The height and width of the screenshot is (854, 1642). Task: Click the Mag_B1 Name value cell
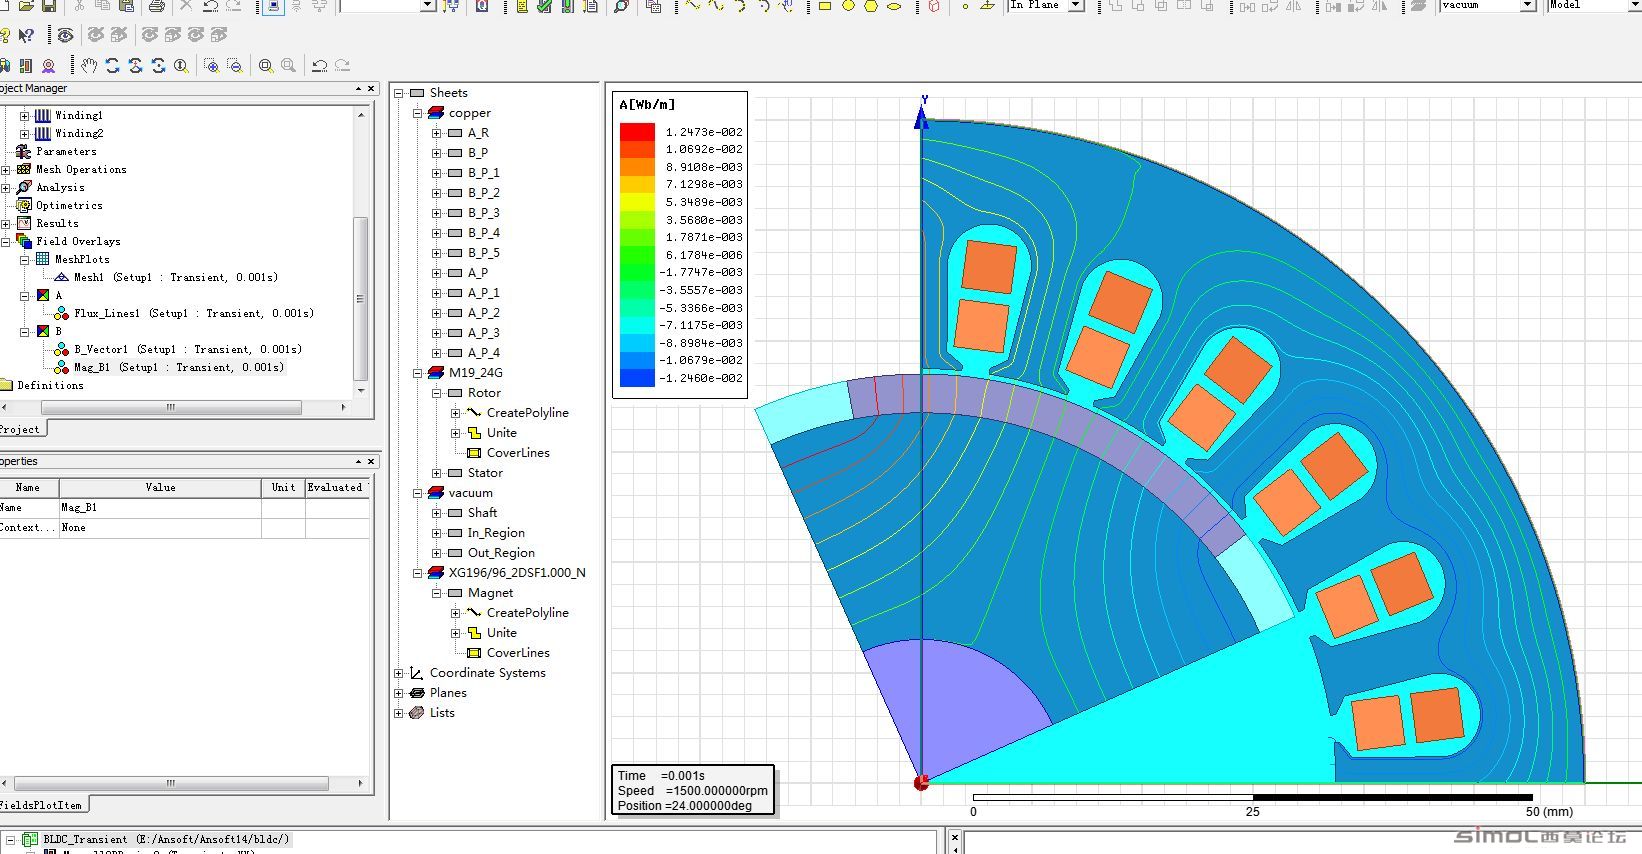pyautogui.click(x=160, y=507)
